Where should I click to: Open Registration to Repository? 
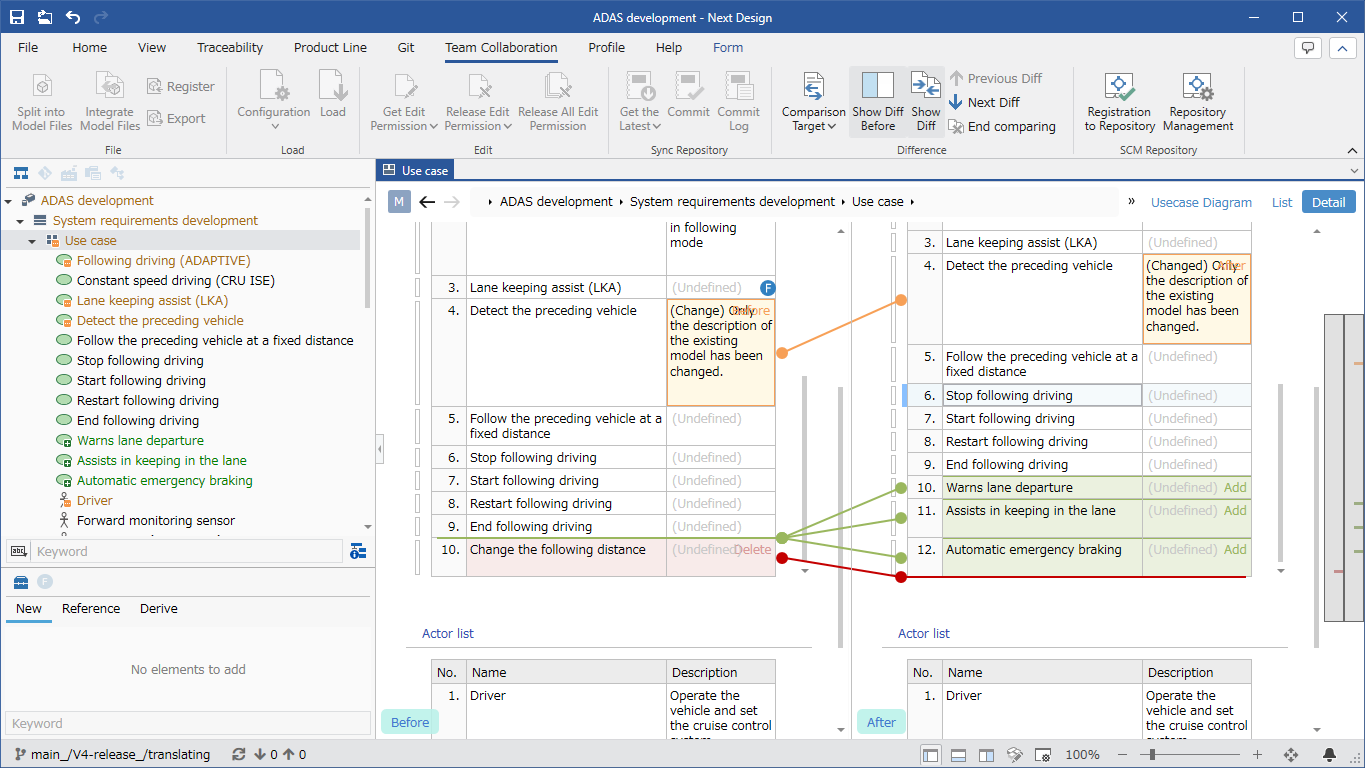pyautogui.click(x=1119, y=101)
